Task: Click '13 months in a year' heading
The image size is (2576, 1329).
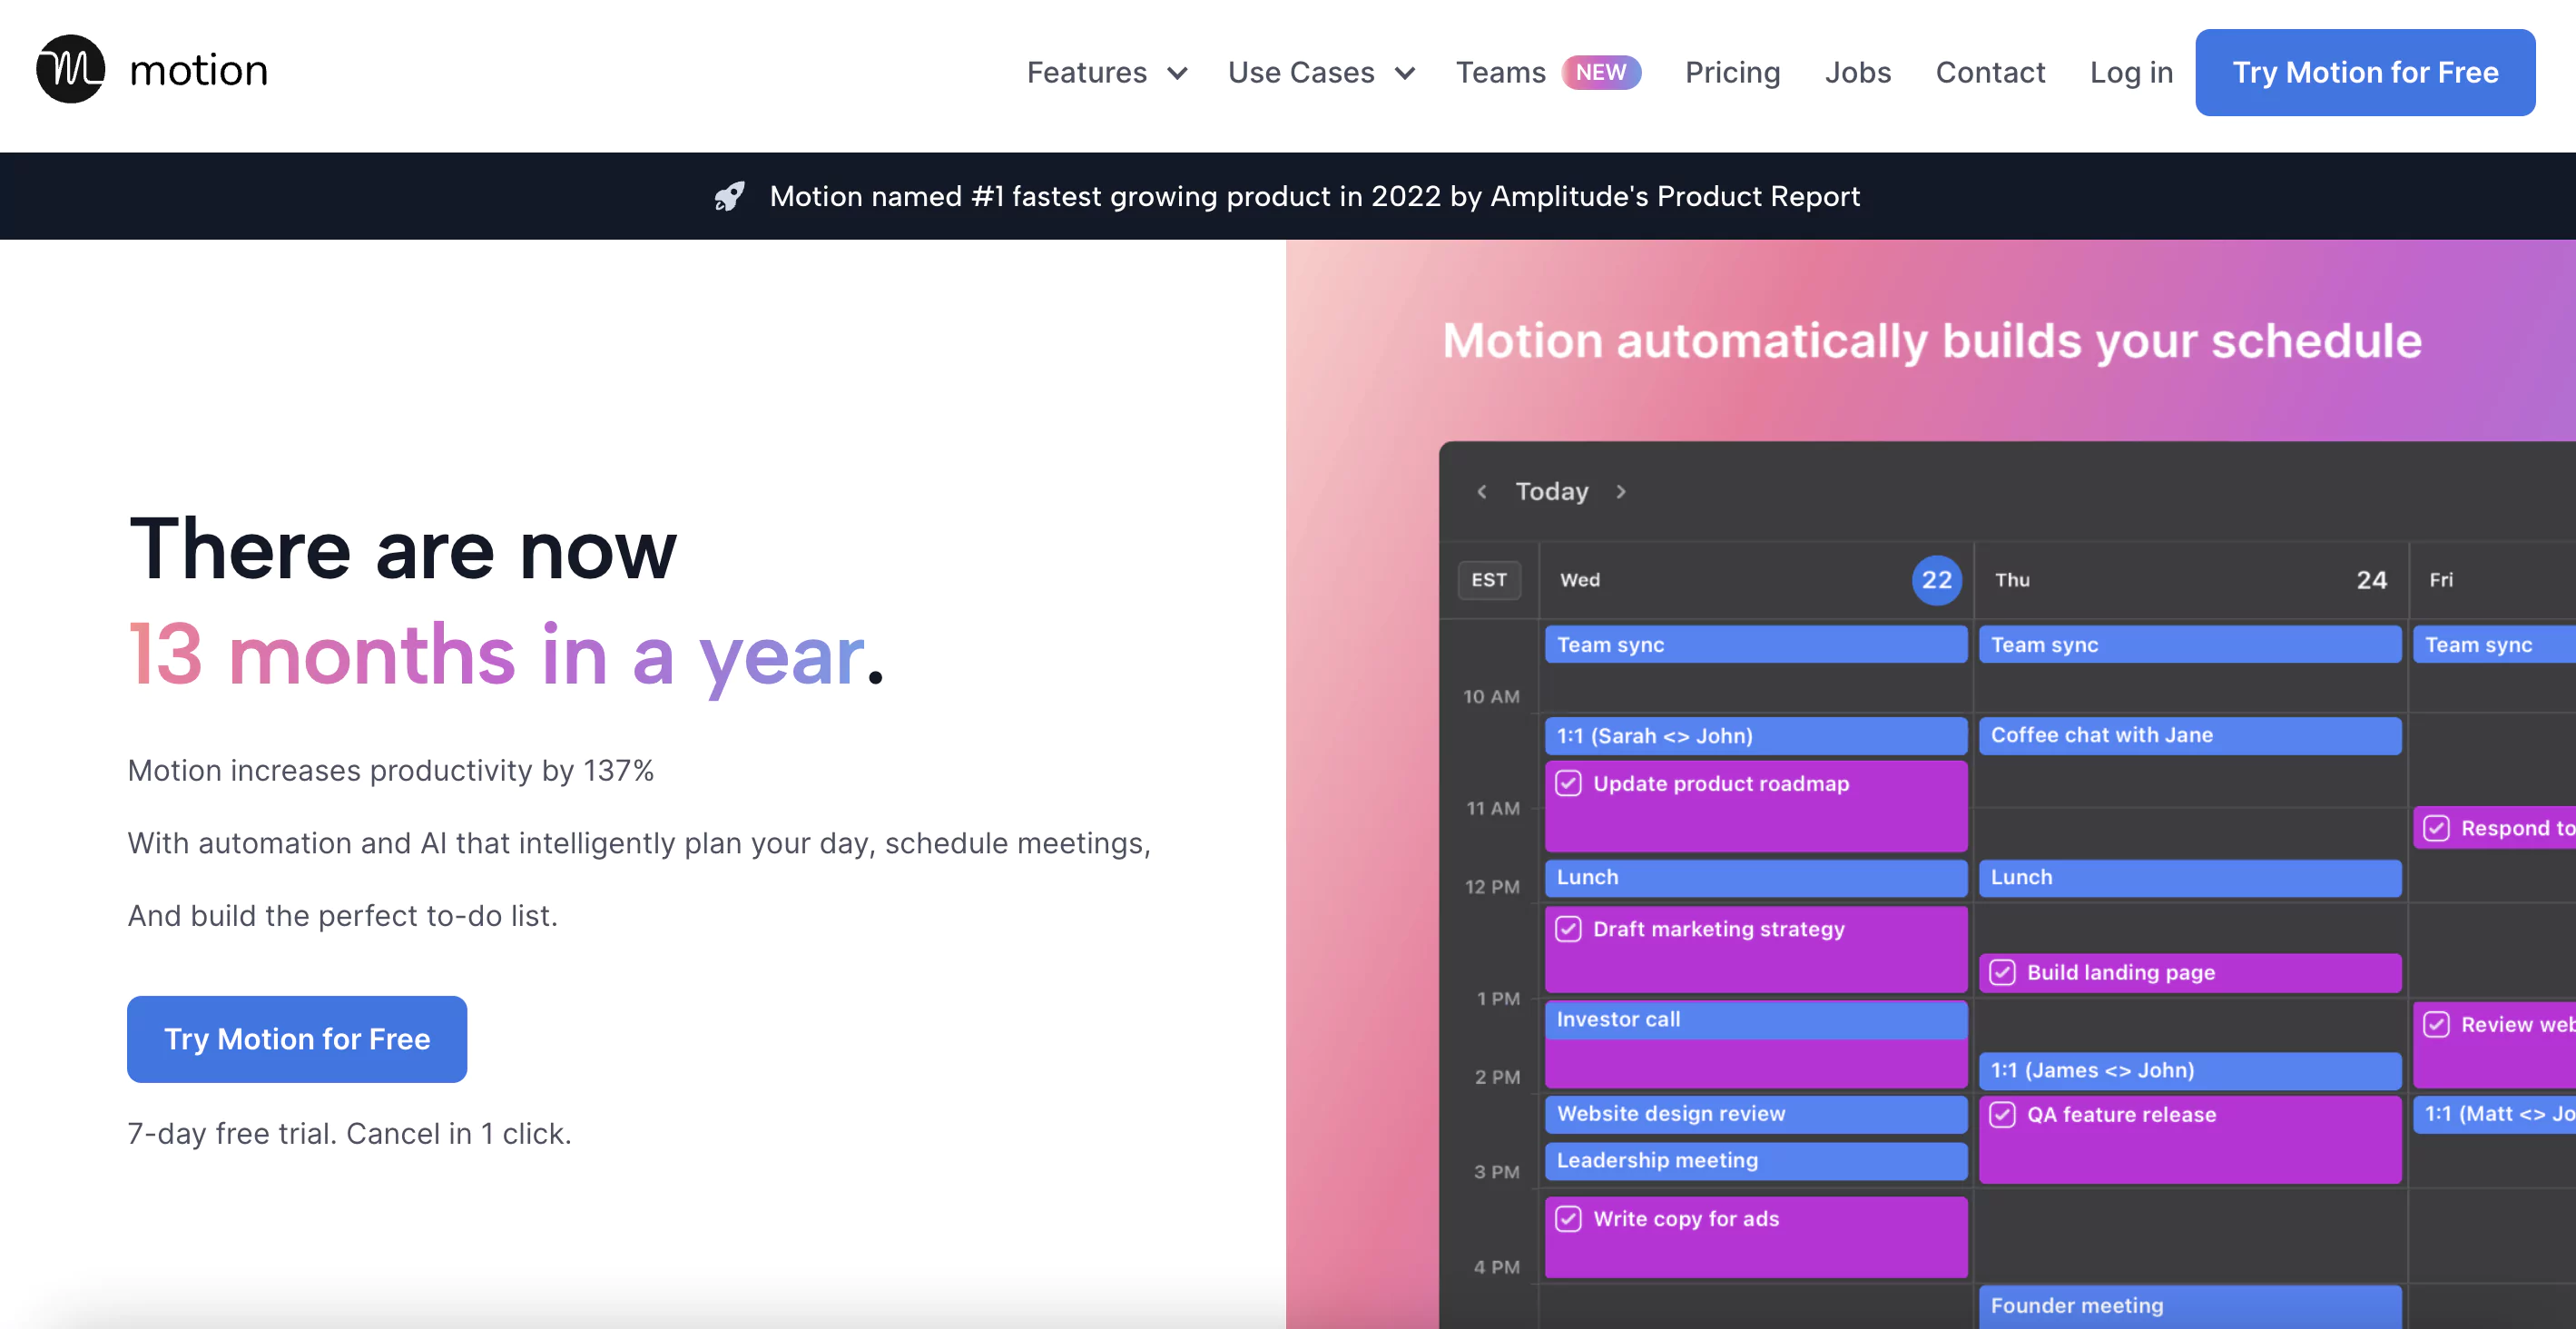Action: (506, 656)
